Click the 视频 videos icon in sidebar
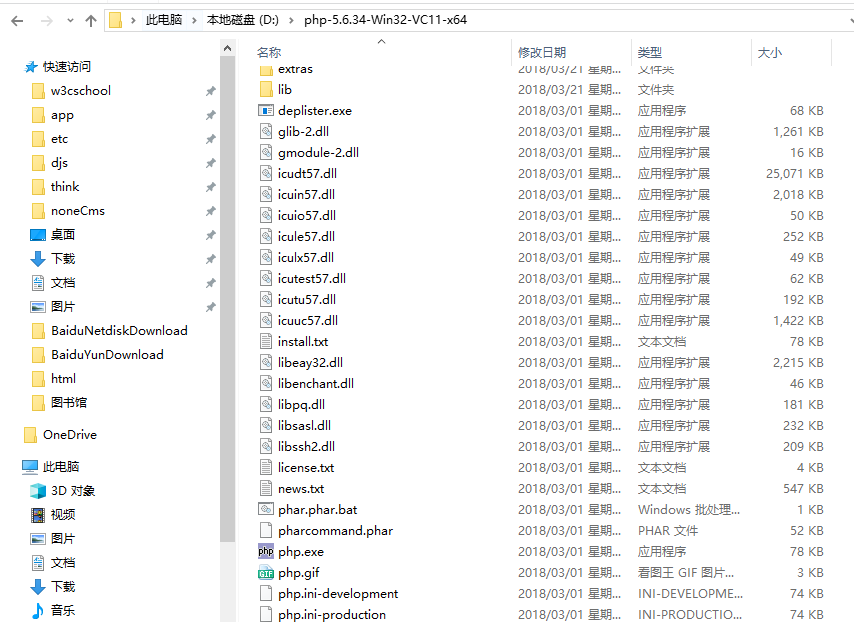Viewport: 854px width, 622px height. 38,515
